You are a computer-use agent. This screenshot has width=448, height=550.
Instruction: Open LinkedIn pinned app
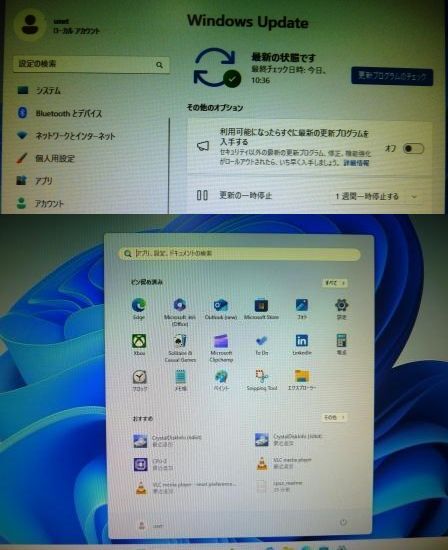click(302, 344)
